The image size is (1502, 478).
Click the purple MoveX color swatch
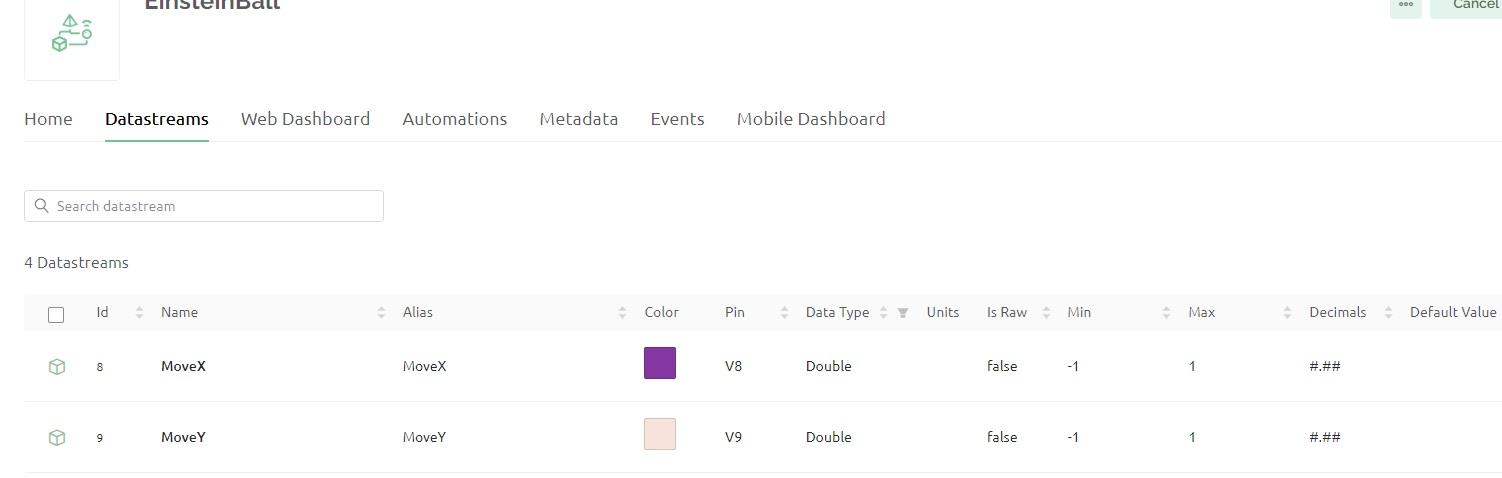660,363
